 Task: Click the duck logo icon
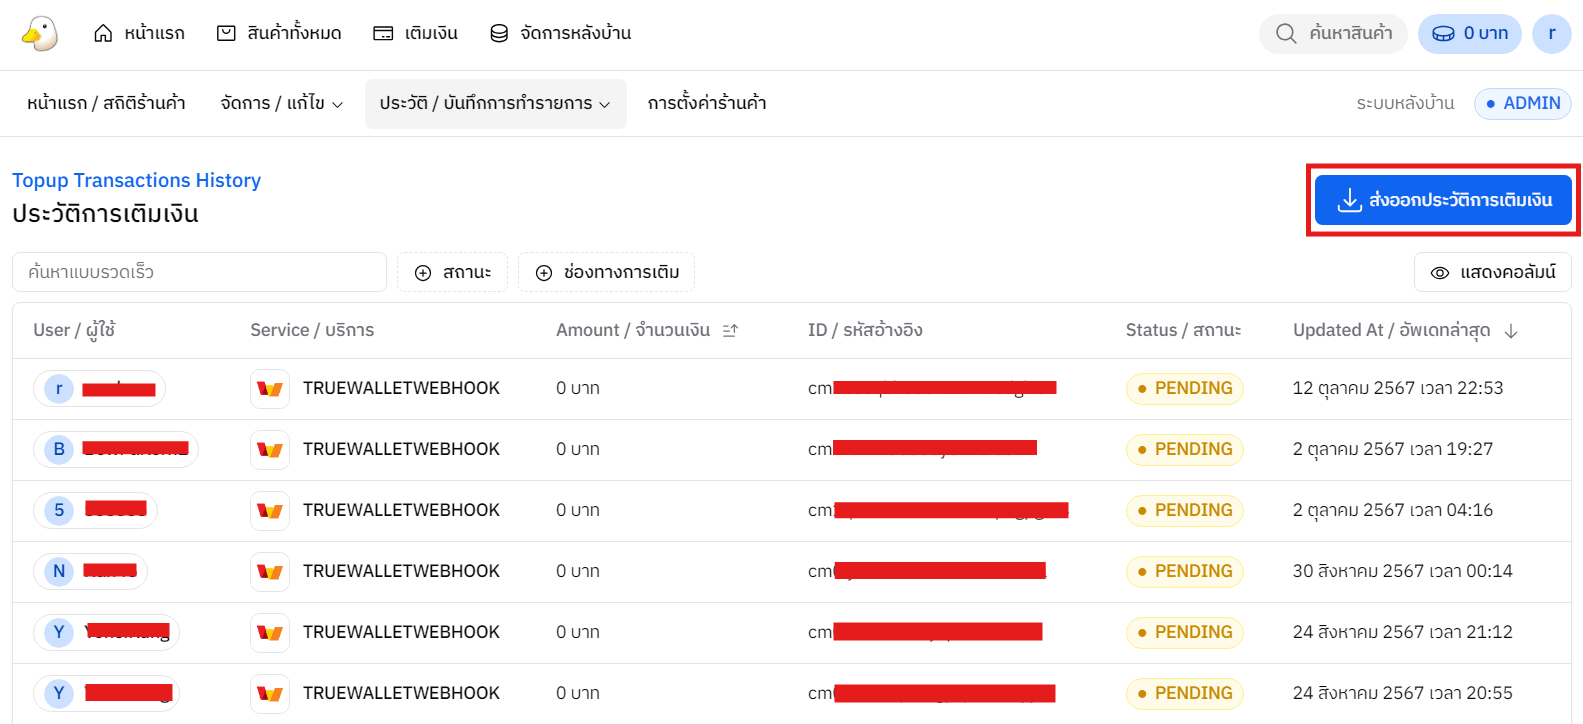pyautogui.click(x=40, y=33)
